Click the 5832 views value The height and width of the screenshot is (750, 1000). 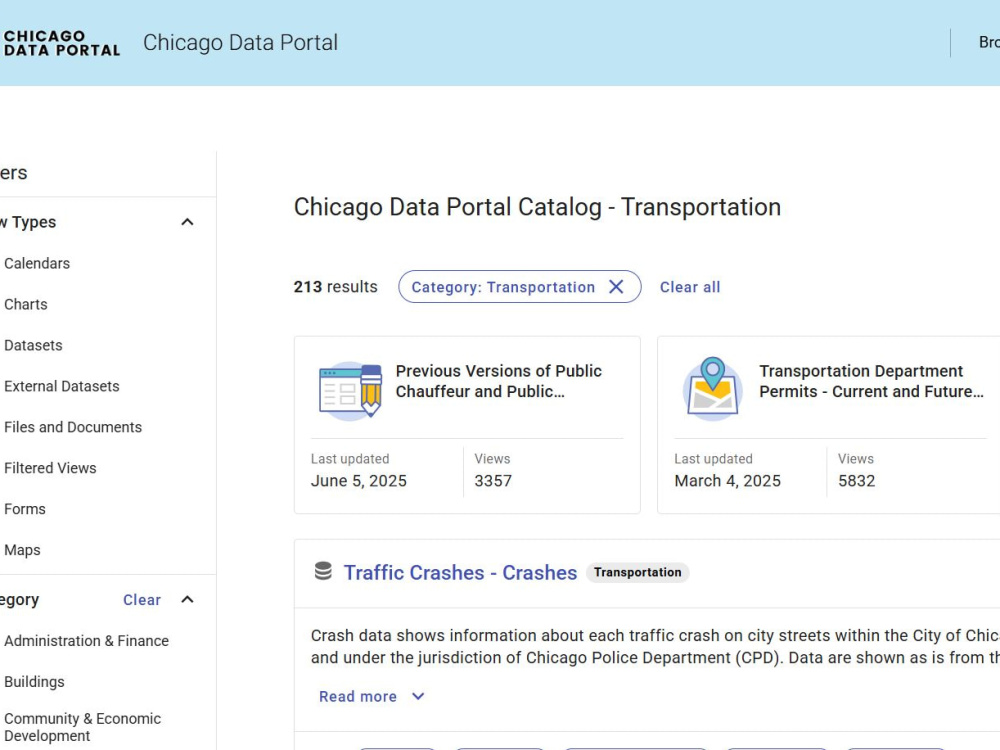coord(857,481)
